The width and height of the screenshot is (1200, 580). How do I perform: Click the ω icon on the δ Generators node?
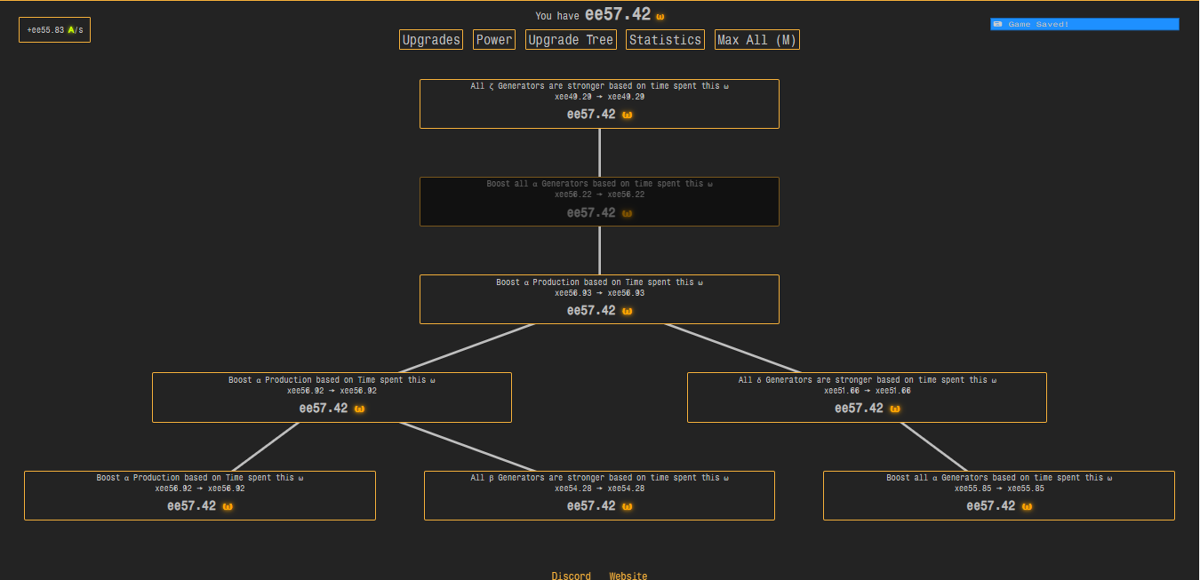[x=894, y=409]
